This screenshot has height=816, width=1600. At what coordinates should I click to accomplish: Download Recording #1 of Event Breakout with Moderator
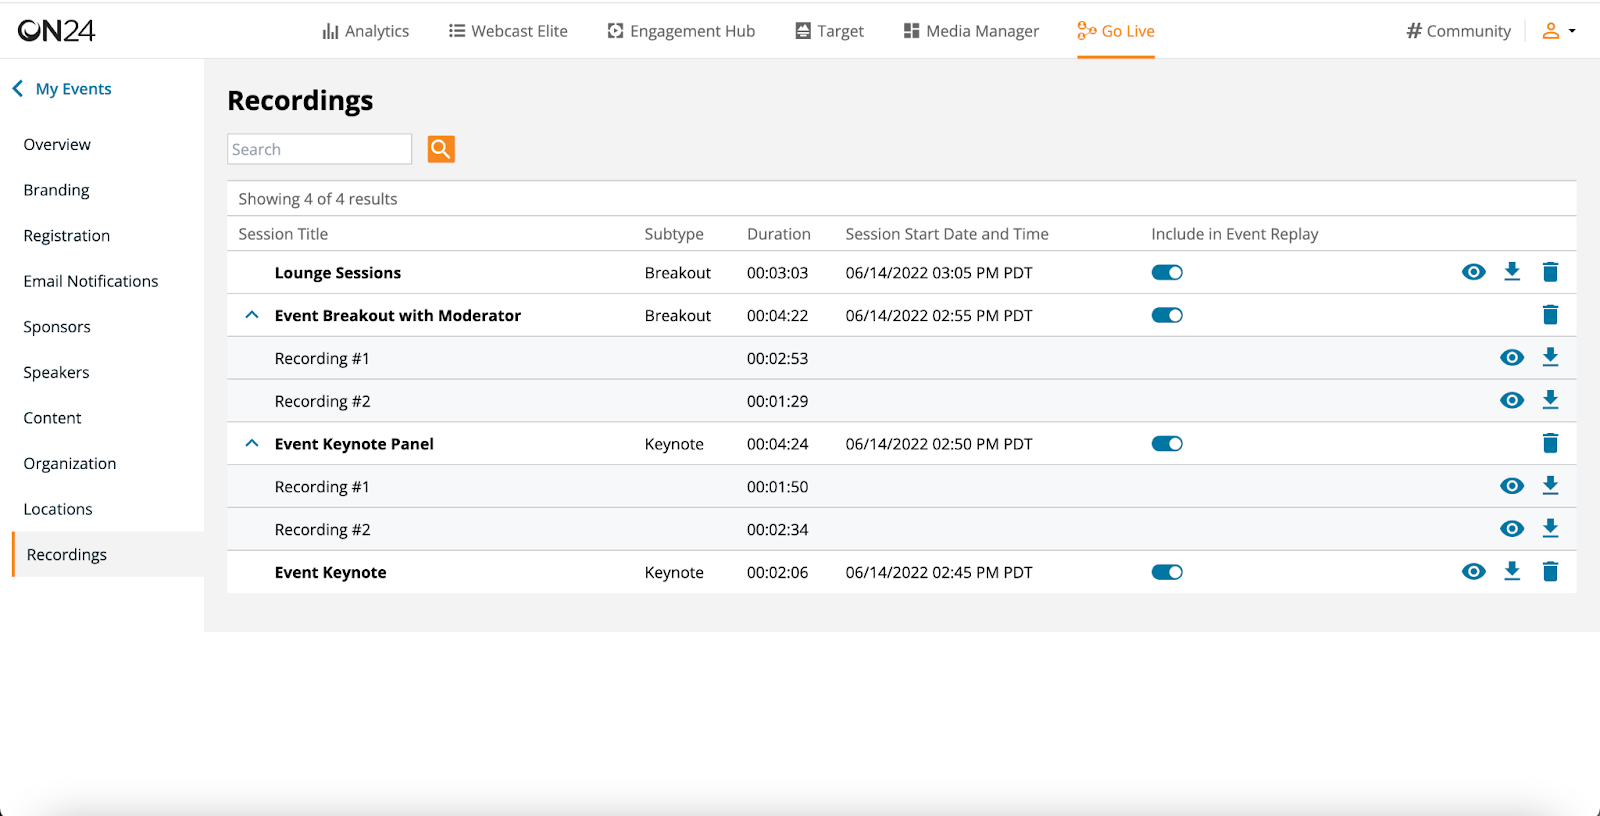[1550, 357]
